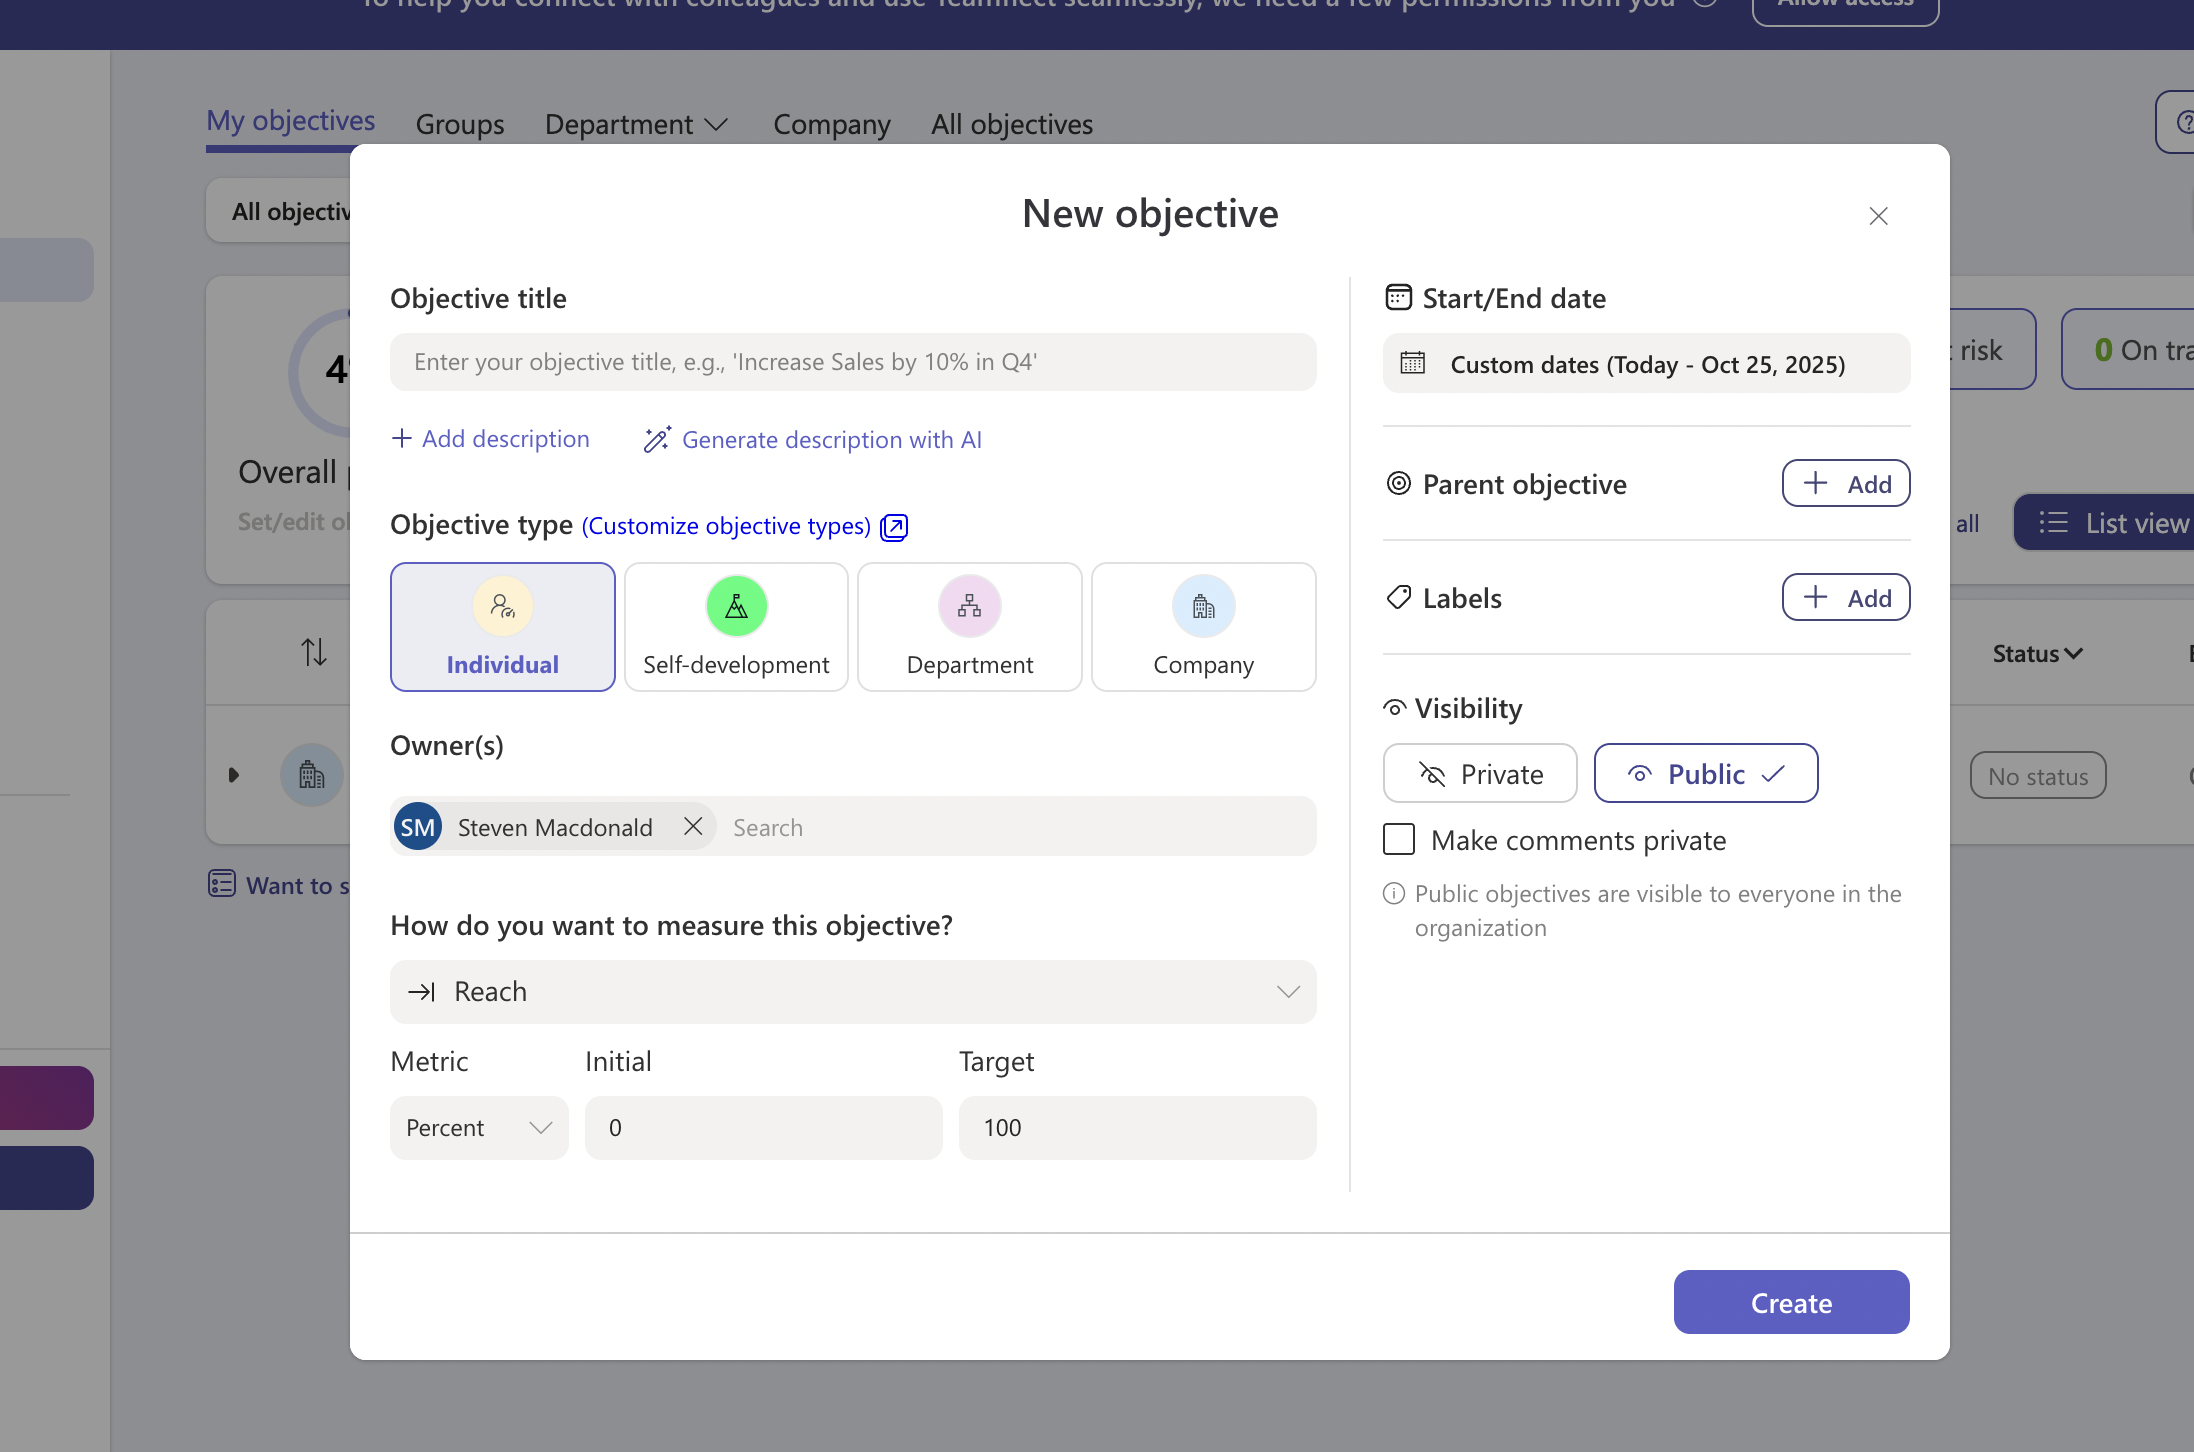This screenshot has height=1452, width=2194.
Task: Click the eye icon beside Visibility heading
Action: pyautogui.click(x=1395, y=708)
